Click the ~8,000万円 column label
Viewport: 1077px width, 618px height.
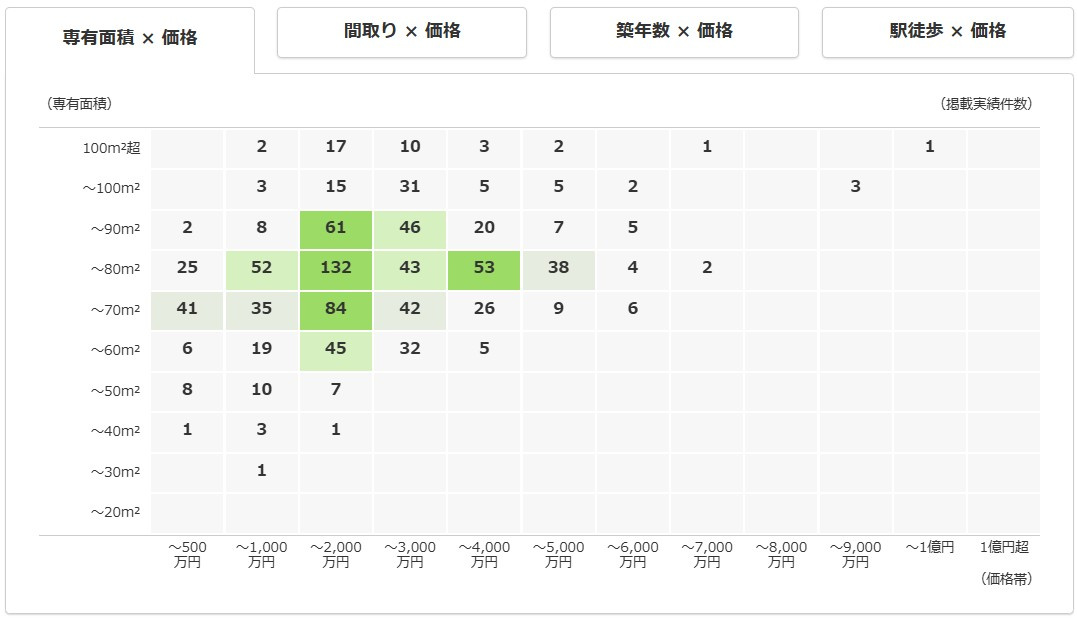click(781, 554)
